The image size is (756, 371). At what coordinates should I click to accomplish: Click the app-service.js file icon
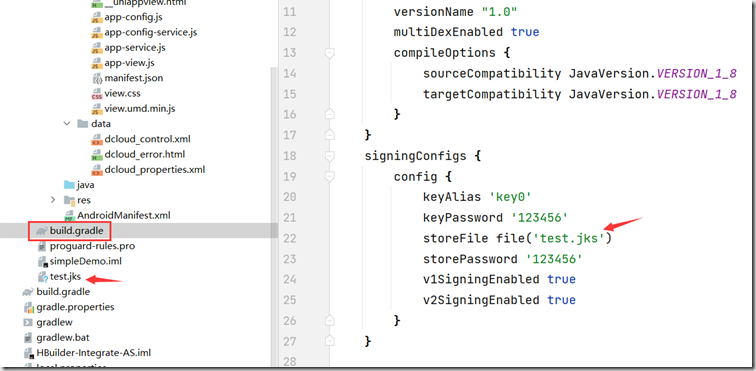[96, 48]
